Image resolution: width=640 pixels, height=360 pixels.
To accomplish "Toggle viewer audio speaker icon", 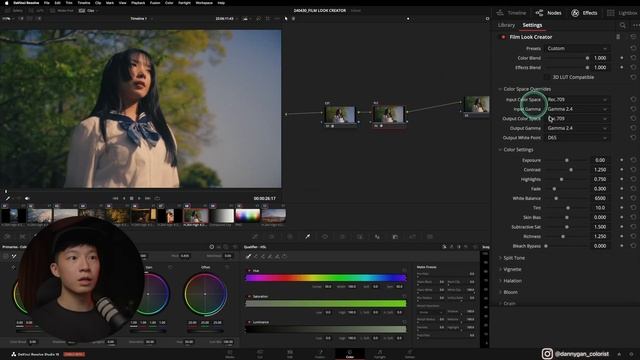I will pos(27,198).
